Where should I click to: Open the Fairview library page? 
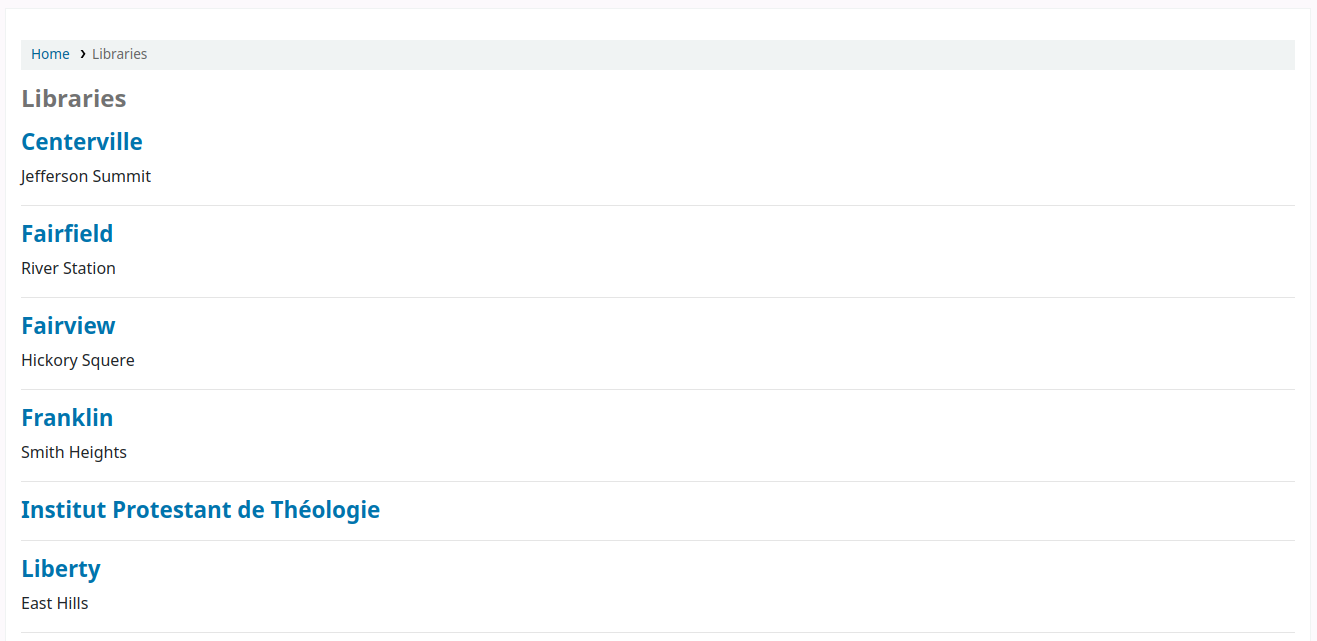click(x=67, y=325)
